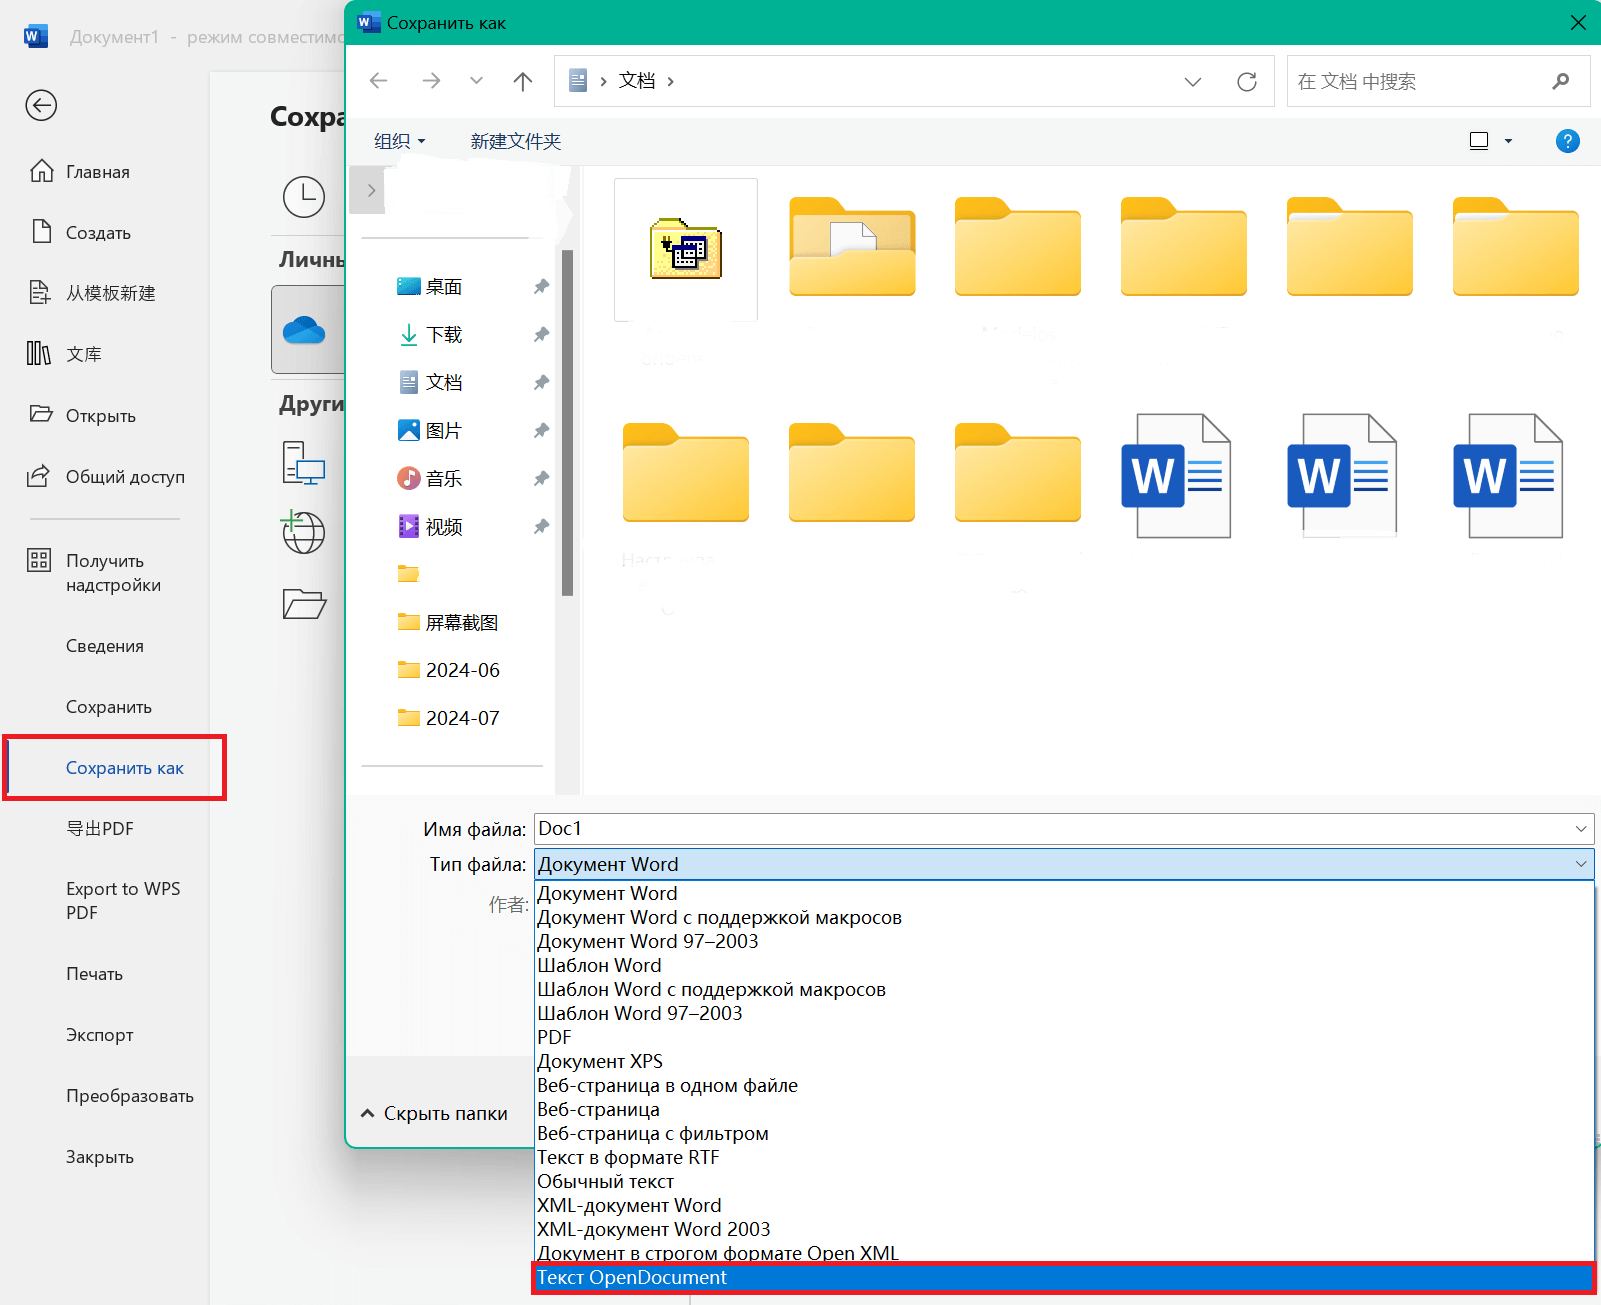The image size is (1601, 1305).
Task: Create folder with 新建文件夹 button
Action: 516,141
